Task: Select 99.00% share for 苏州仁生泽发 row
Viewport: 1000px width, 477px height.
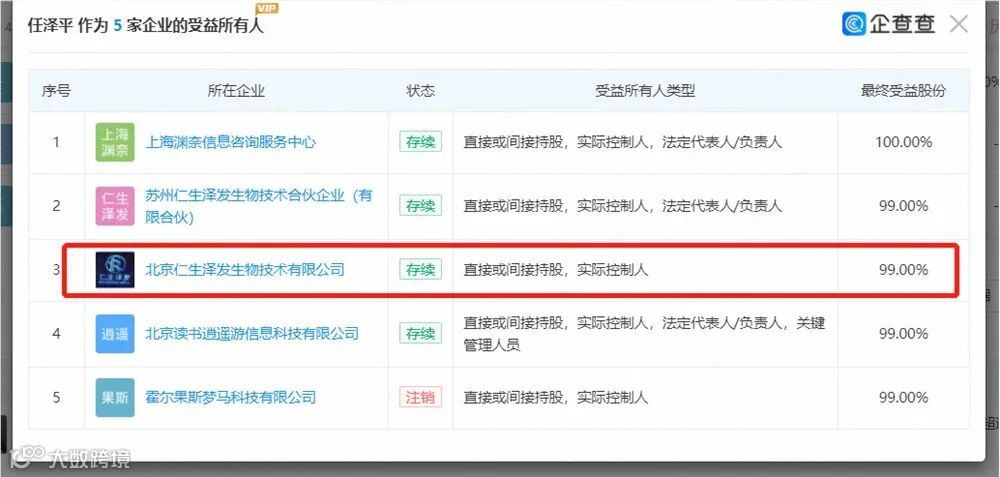Action: point(904,206)
